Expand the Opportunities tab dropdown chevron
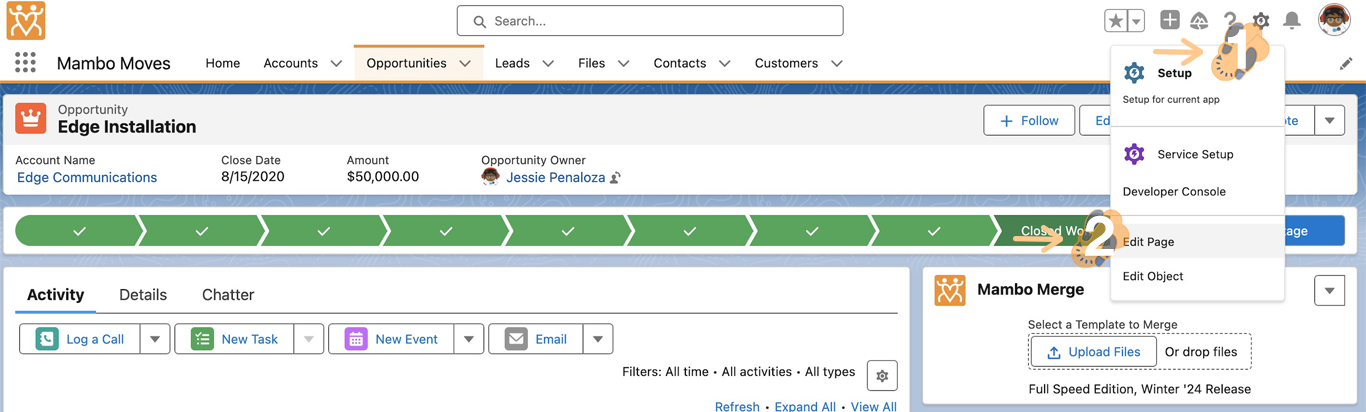Screen dimensions: 1366x412 465,64
